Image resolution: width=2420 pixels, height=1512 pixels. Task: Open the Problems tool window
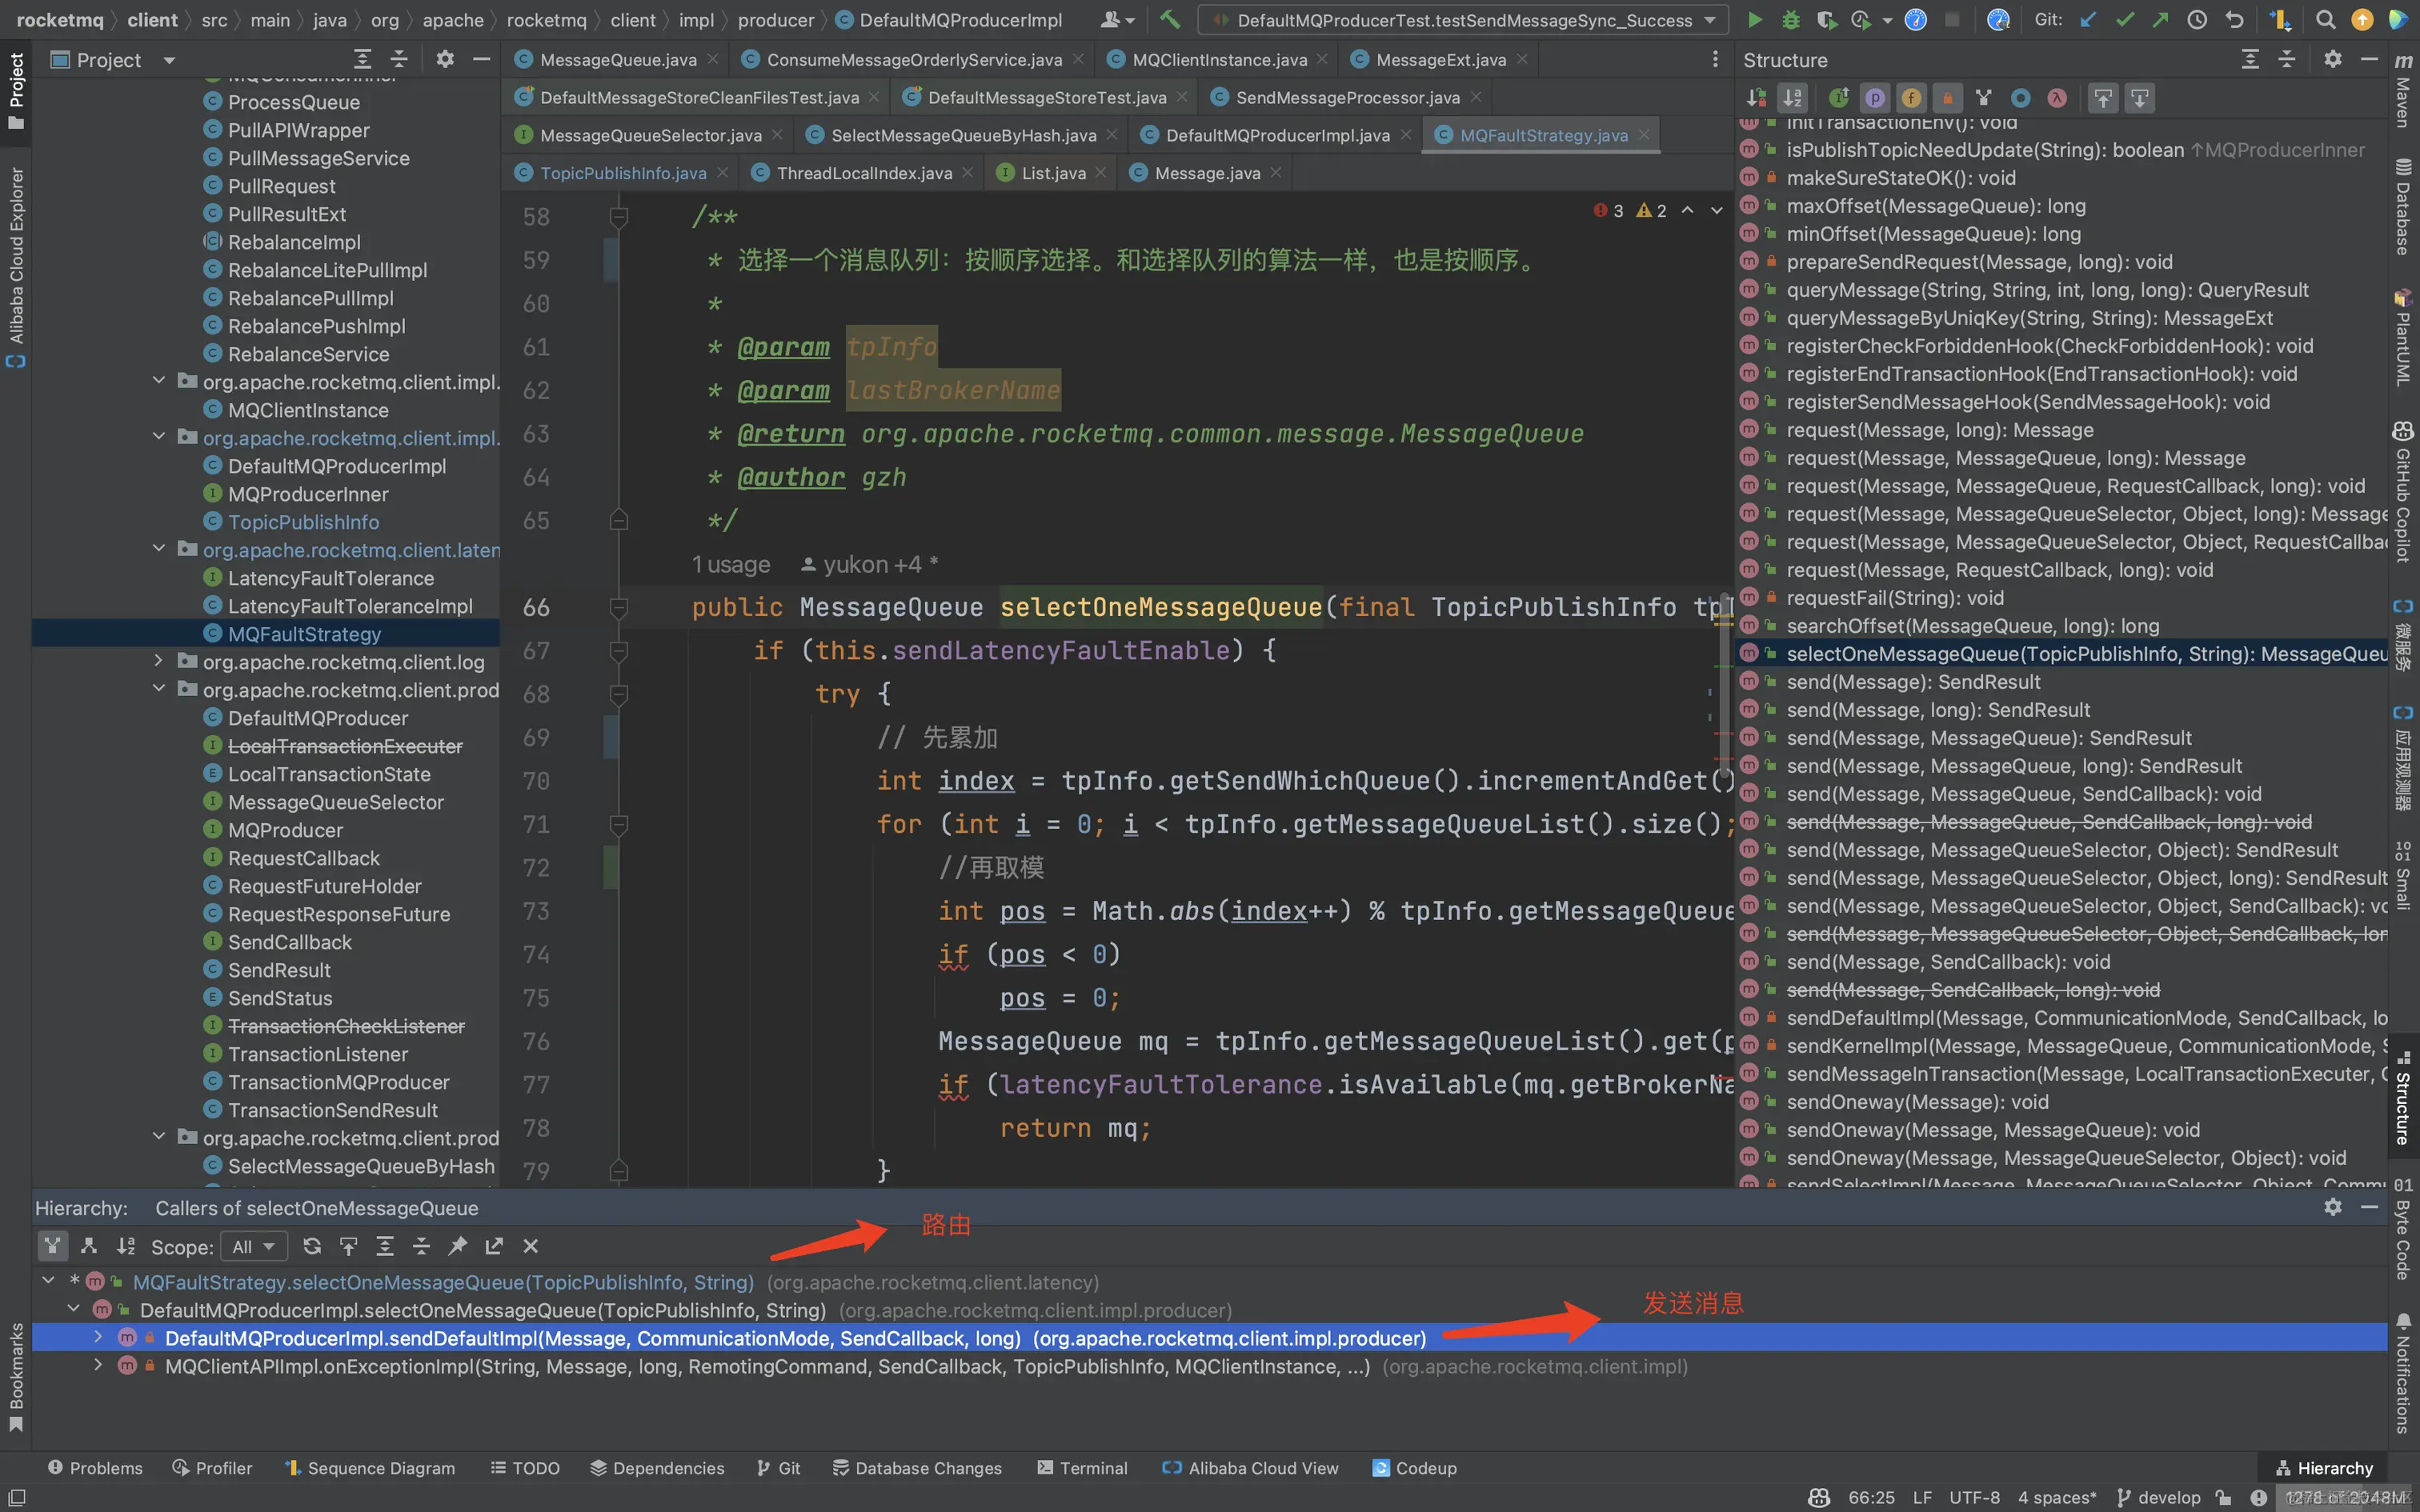pyautogui.click(x=95, y=1468)
